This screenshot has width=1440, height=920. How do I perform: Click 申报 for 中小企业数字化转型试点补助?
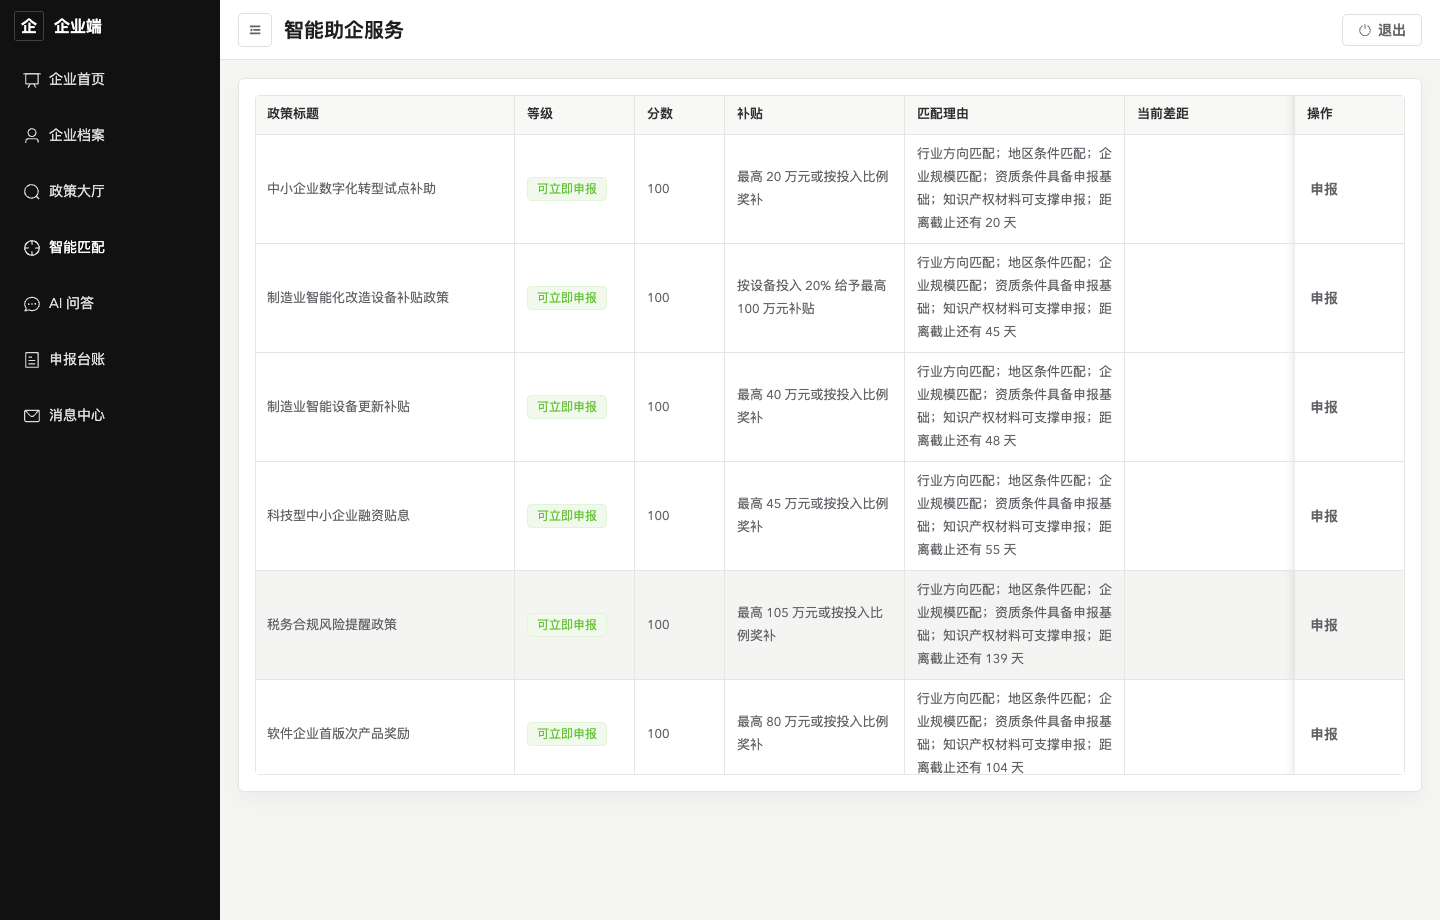click(1324, 189)
